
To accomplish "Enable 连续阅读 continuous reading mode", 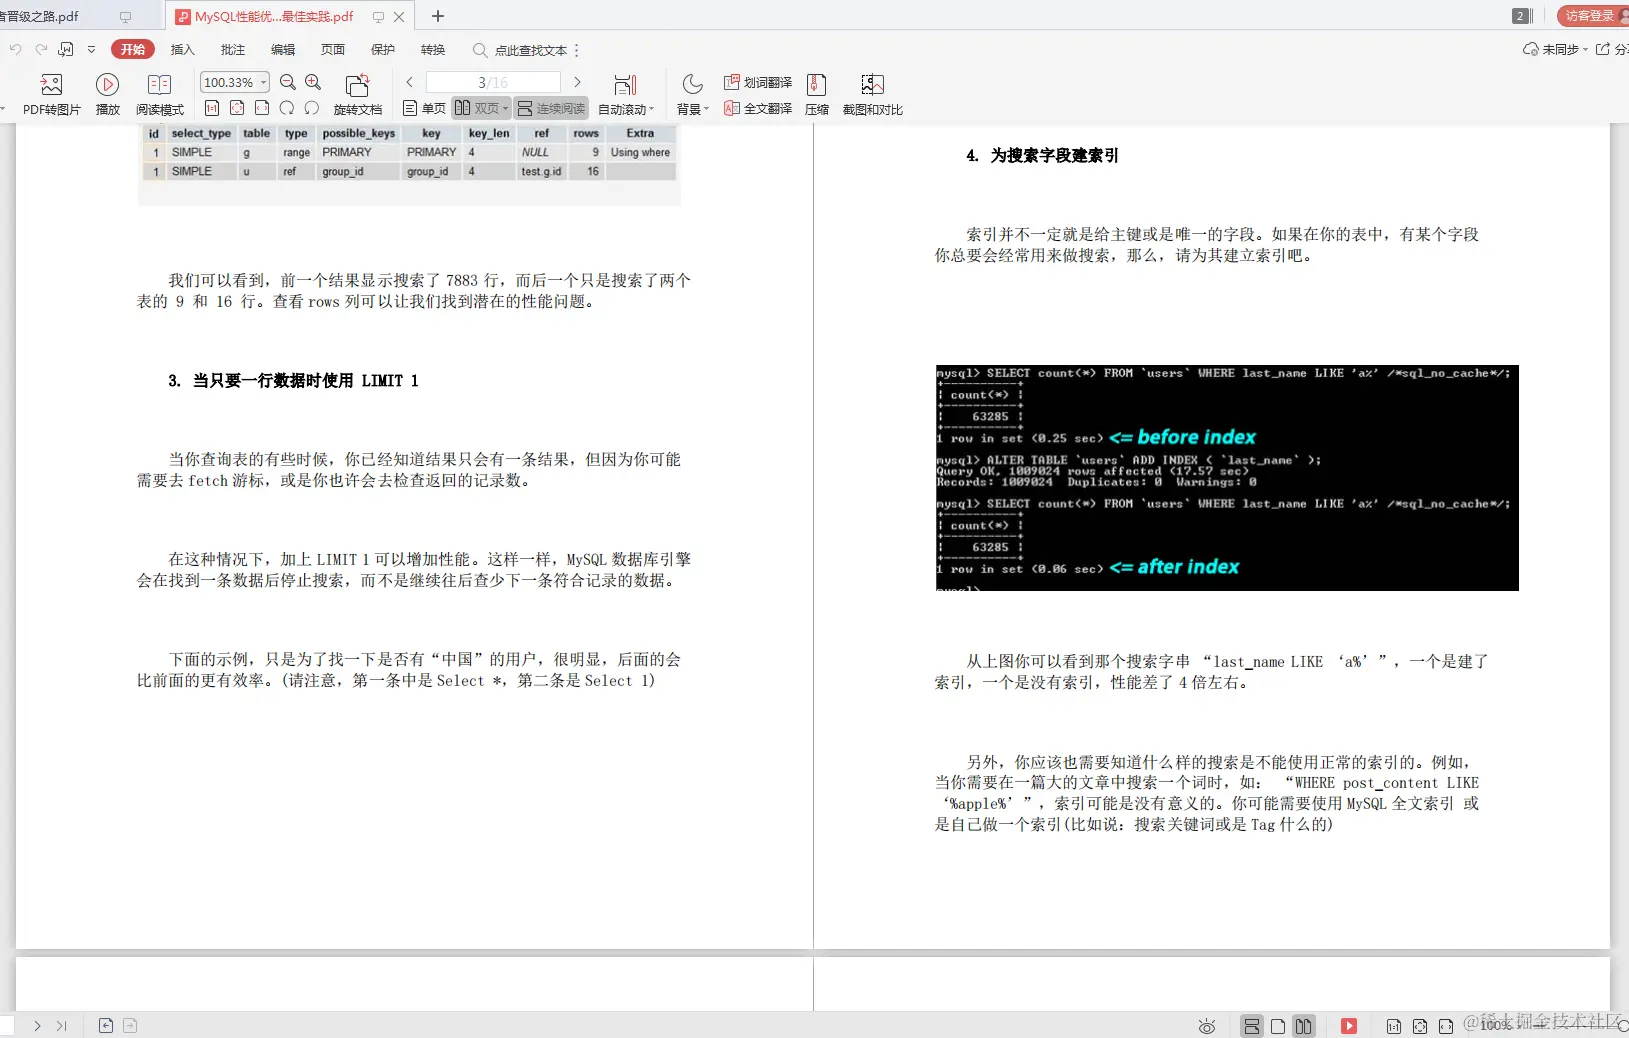I will 551,108.
